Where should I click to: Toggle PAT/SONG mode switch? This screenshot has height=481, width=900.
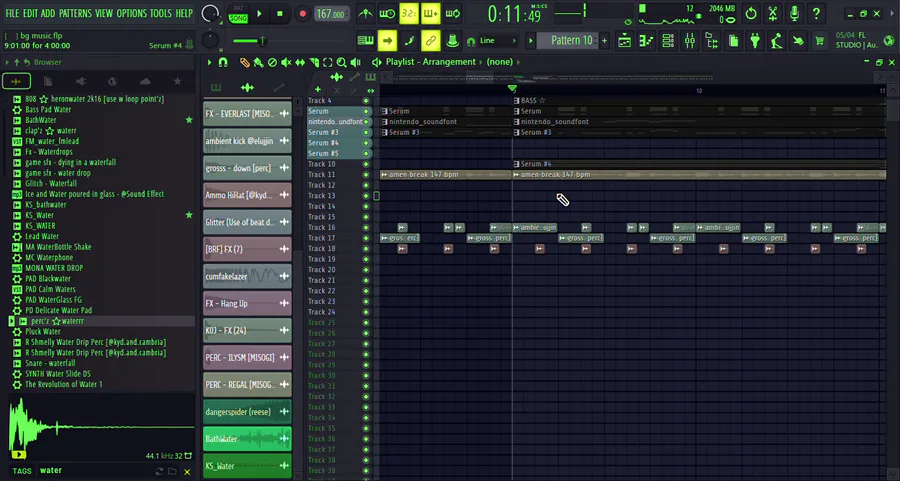238,14
